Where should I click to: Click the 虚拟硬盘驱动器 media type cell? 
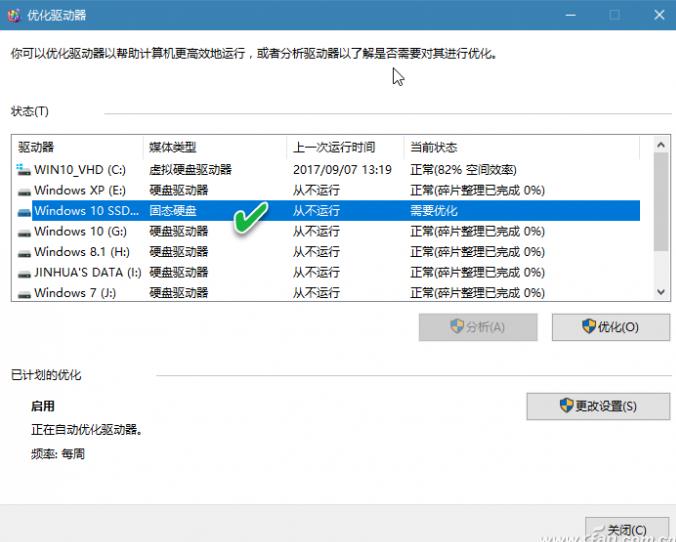191,169
